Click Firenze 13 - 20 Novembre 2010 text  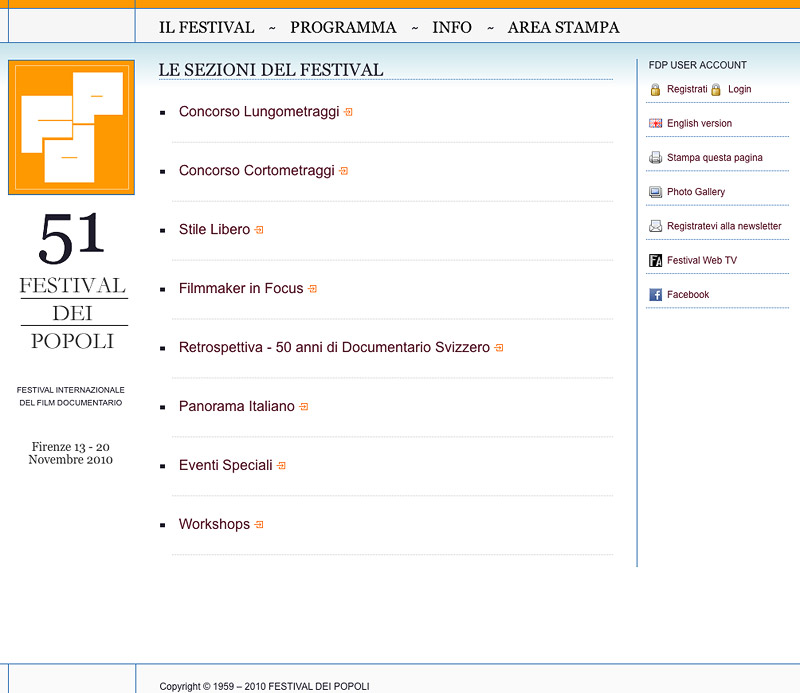[71, 453]
